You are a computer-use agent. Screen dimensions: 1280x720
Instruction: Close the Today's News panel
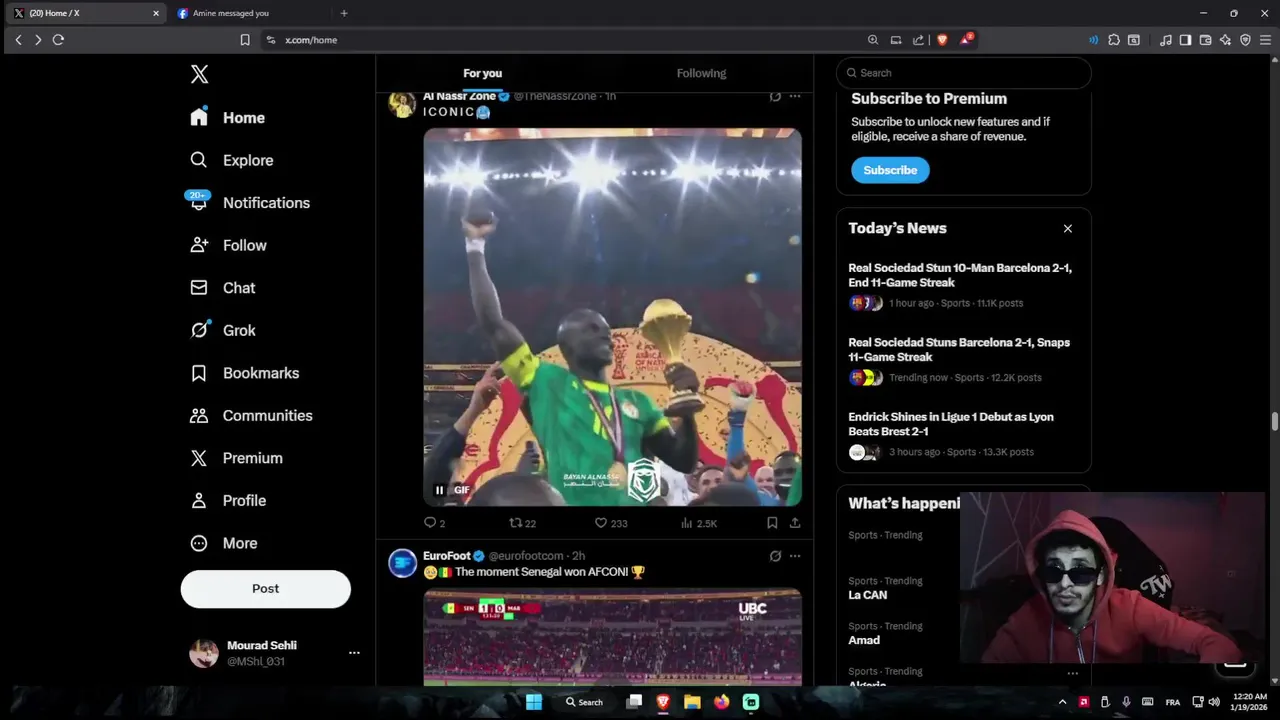(1068, 229)
